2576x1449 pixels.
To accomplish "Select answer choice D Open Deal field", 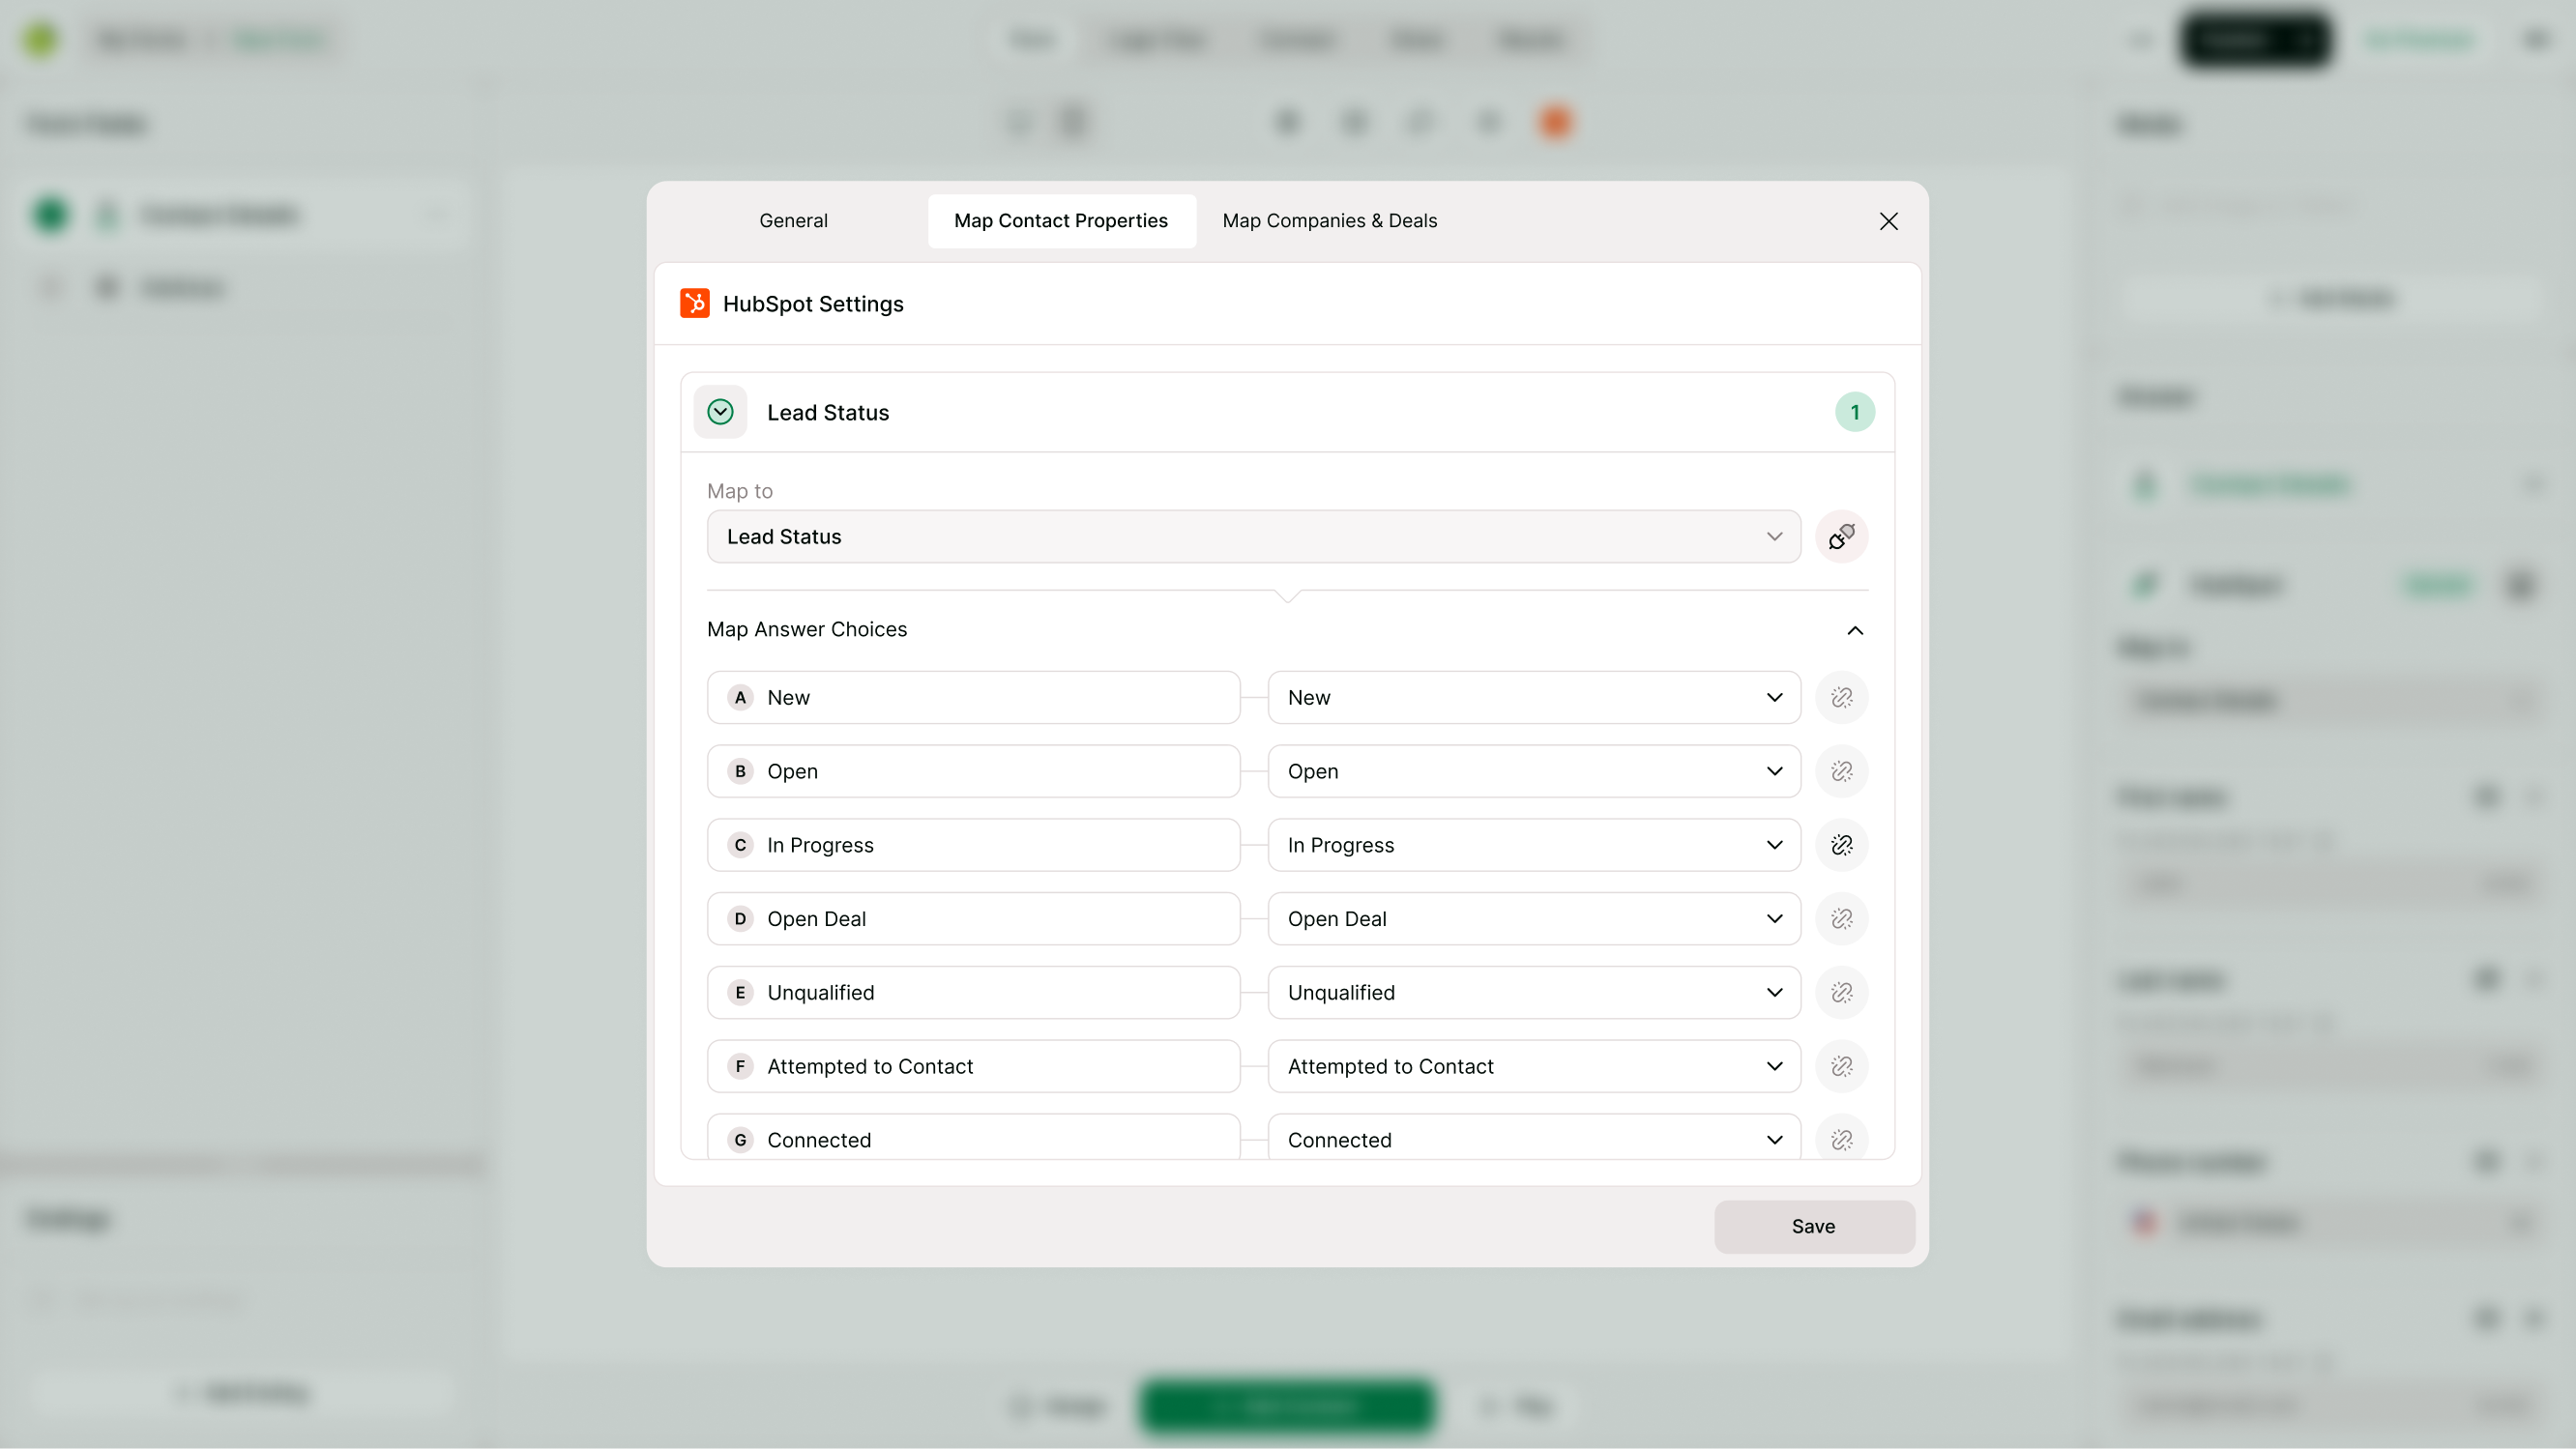I will point(973,919).
